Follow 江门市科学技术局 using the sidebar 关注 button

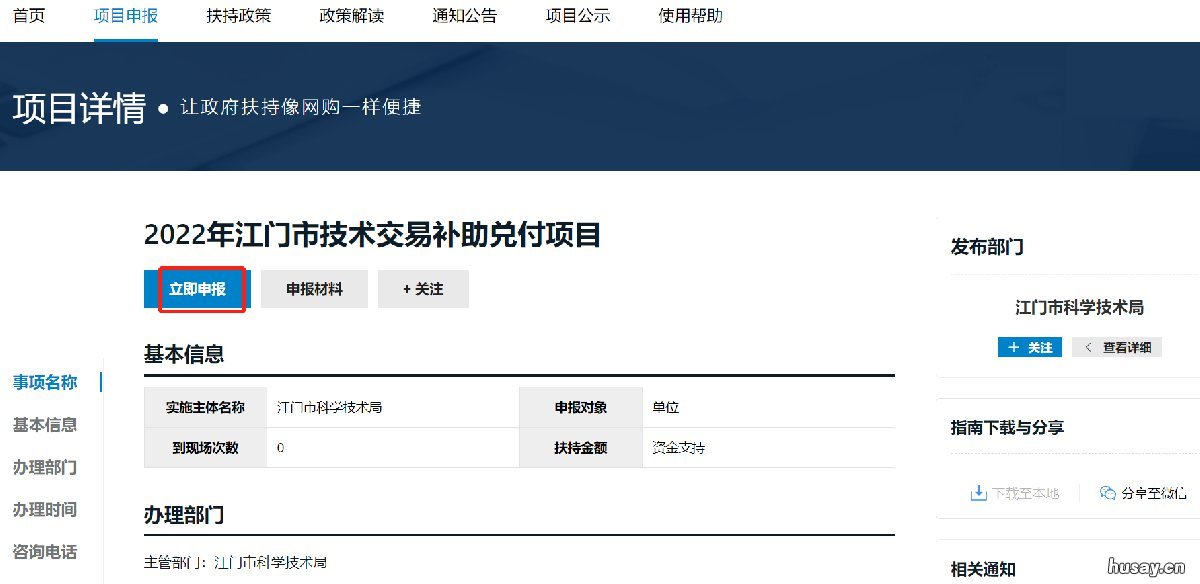[1030, 347]
